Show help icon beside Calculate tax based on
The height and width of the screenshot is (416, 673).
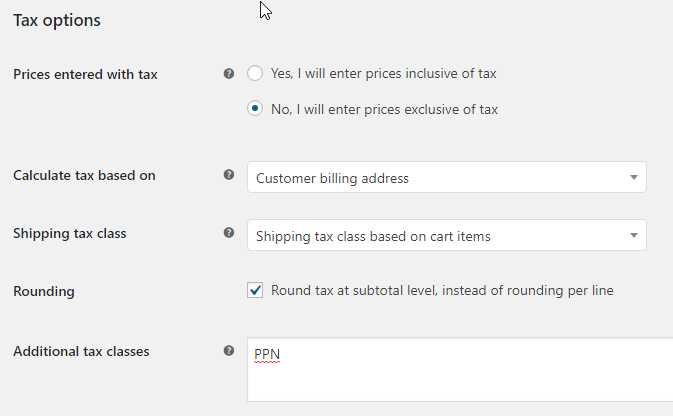(x=229, y=175)
